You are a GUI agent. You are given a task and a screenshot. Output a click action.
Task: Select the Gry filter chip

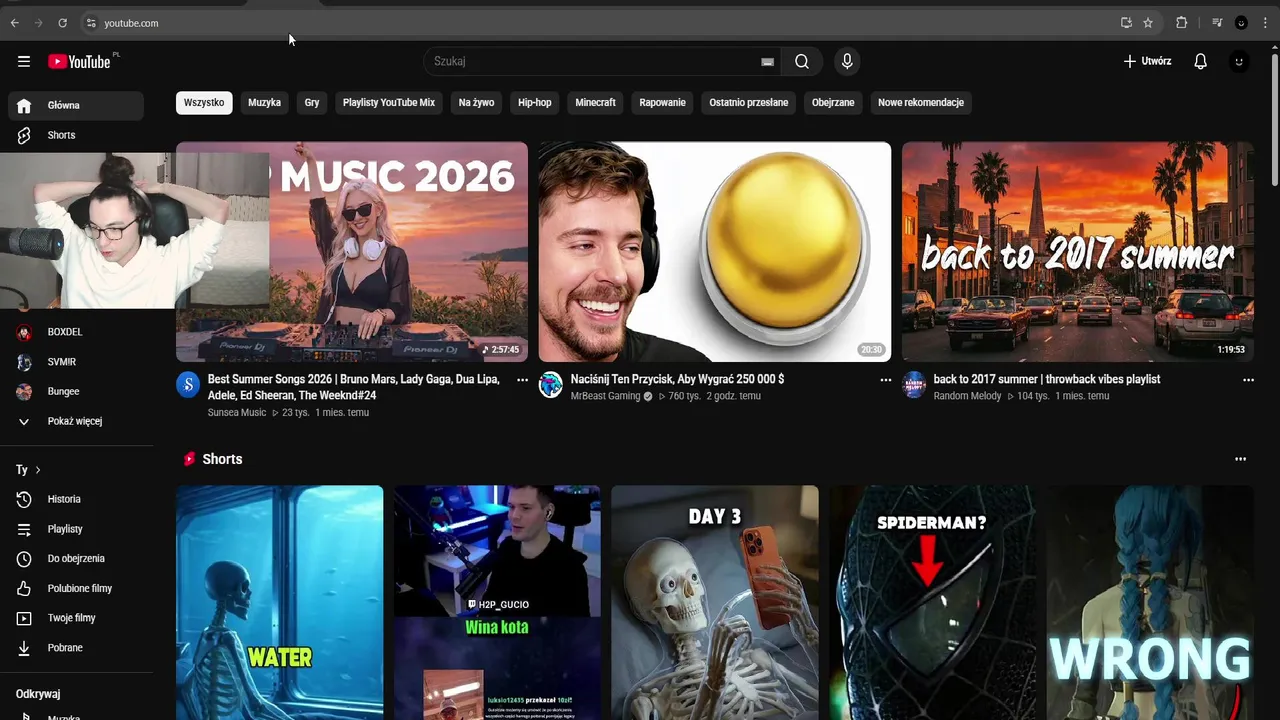(312, 102)
